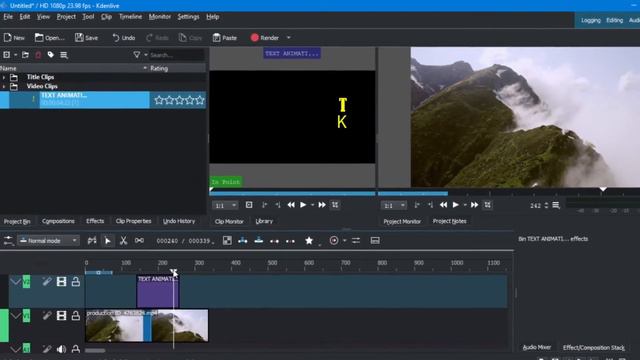Switch to the Compositions tab
Viewport: 640px width, 360px height.
pyautogui.click(x=58, y=221)
